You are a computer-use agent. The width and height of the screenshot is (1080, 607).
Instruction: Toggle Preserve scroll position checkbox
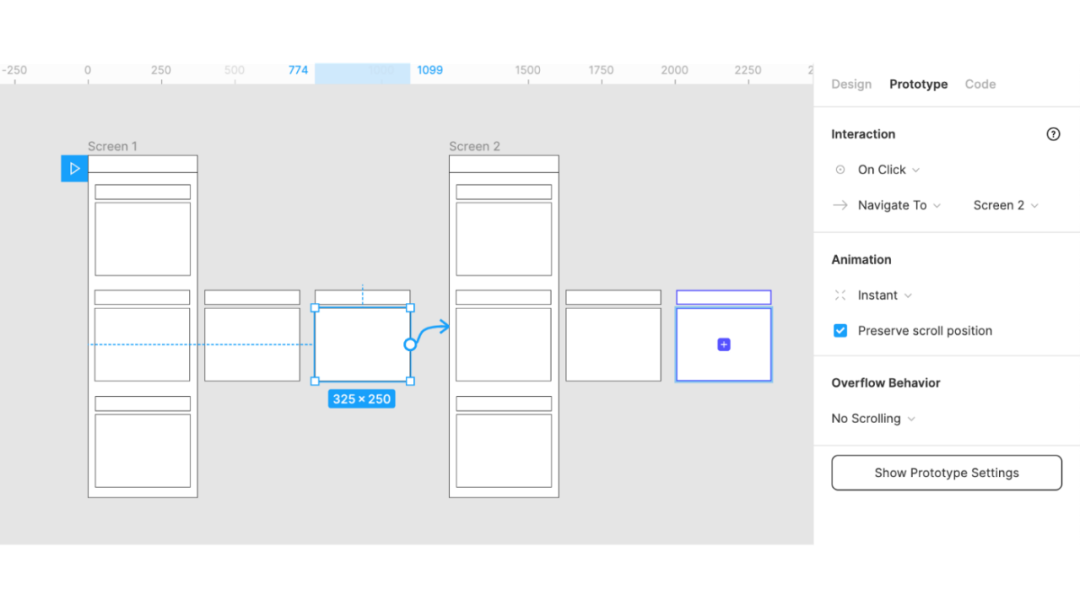pos(840,331)
